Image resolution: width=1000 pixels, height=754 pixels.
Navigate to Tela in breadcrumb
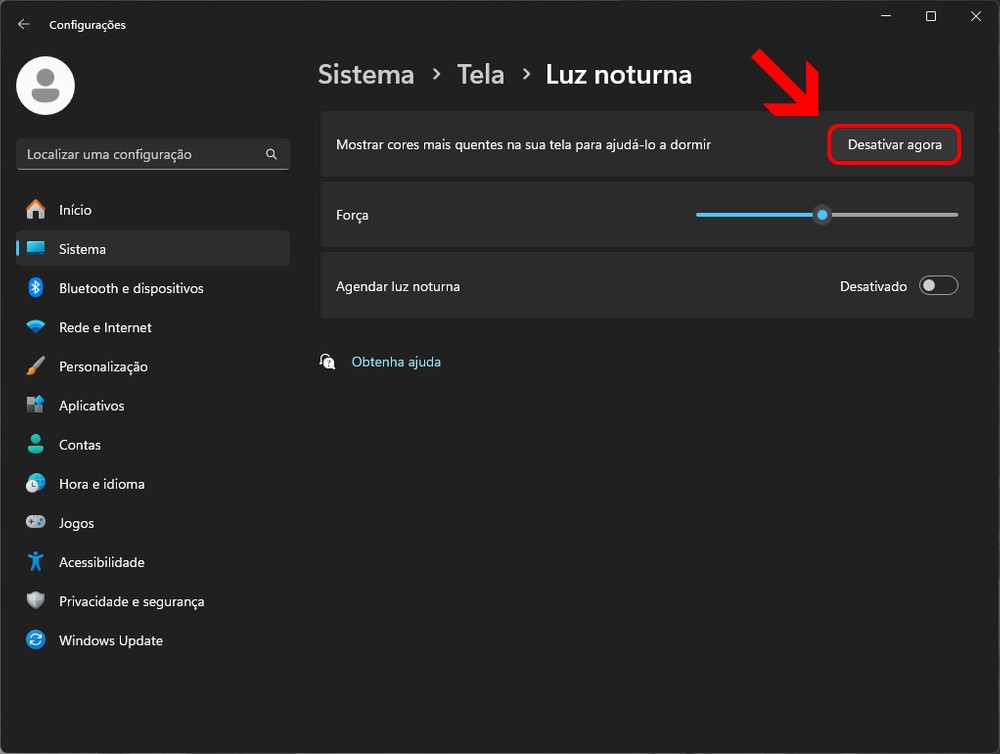click(x=480, y=74)
